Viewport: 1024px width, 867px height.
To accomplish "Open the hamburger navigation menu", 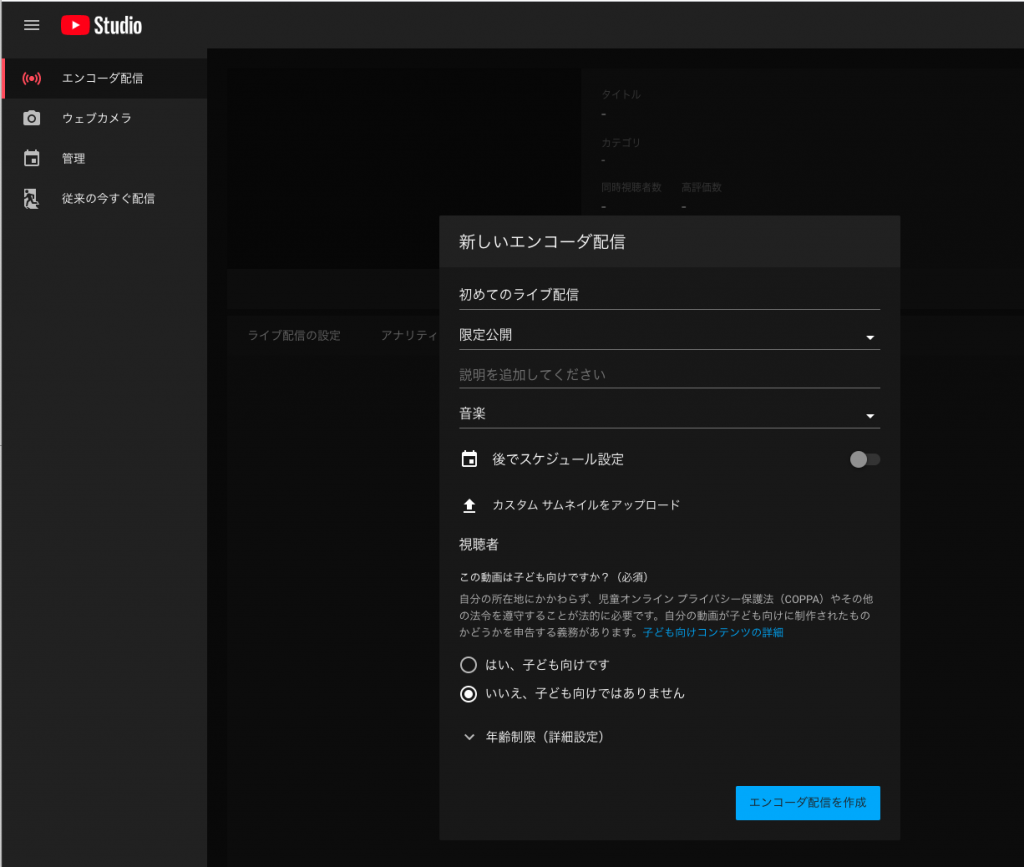I will tap(31, 25).
